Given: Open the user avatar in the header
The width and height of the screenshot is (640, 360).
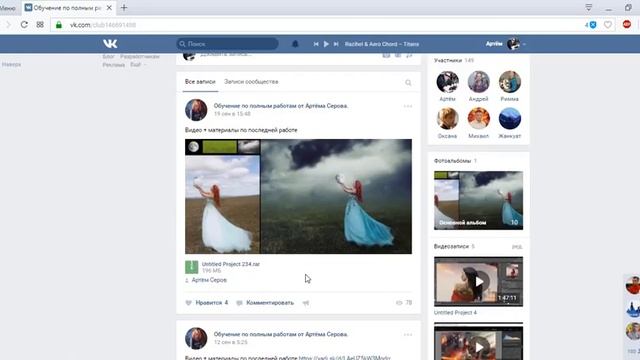Looking at the screenshot, I should 513,44.
